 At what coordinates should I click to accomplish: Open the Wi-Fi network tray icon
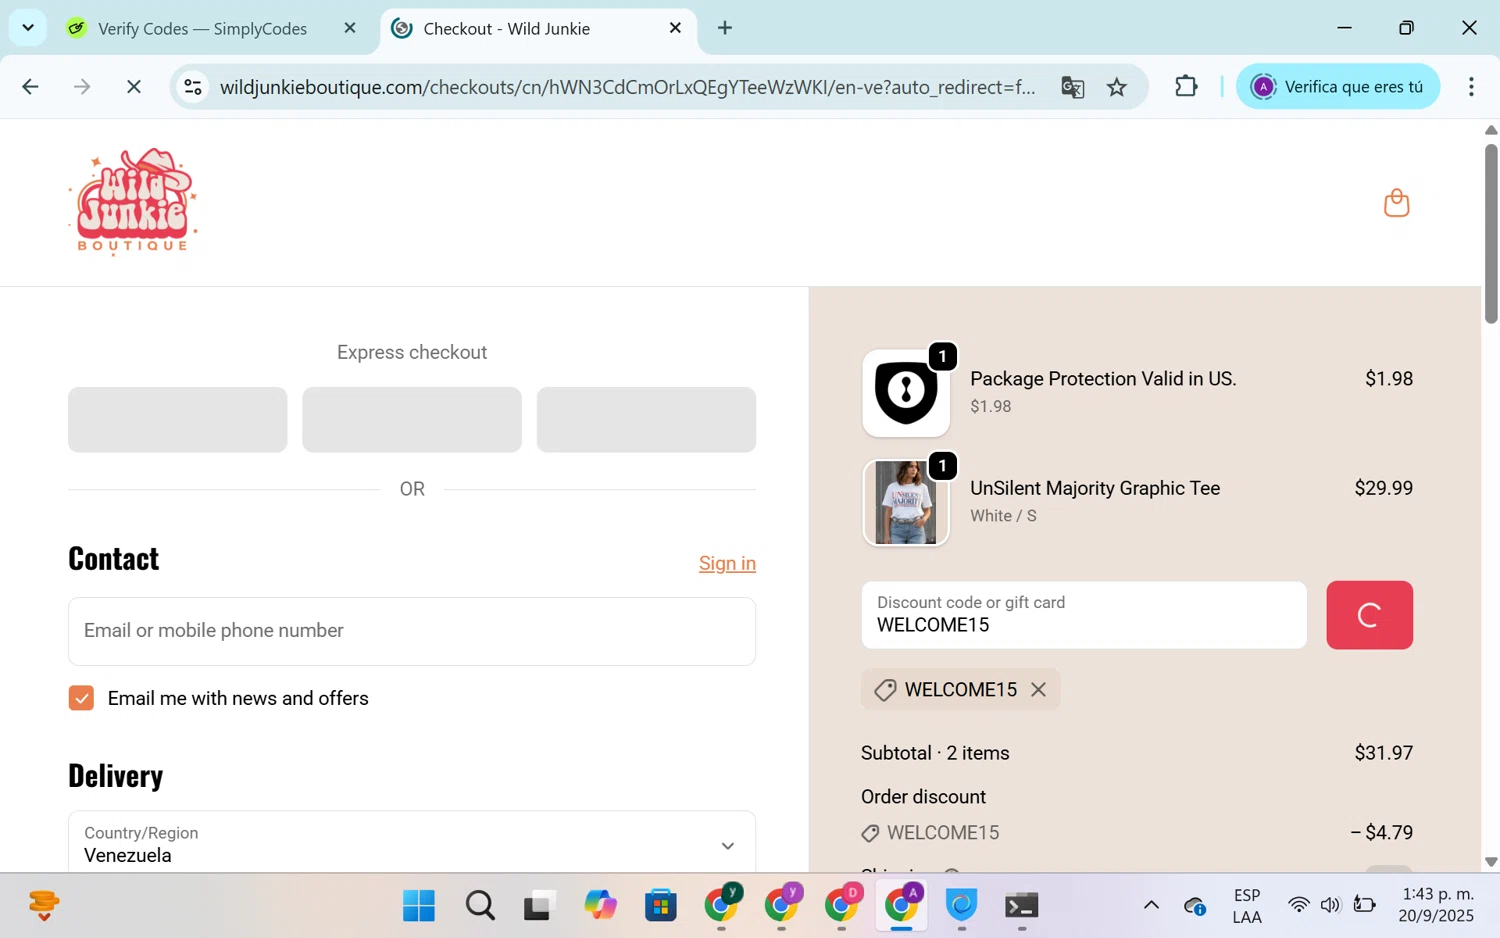pos(1298,906)
